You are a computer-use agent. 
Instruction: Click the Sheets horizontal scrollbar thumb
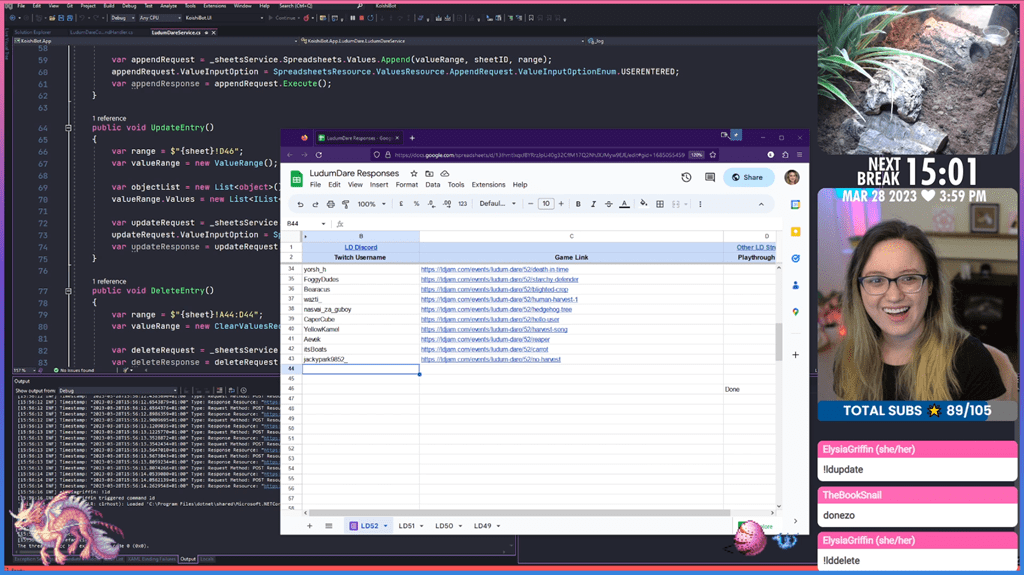(519, 513)
